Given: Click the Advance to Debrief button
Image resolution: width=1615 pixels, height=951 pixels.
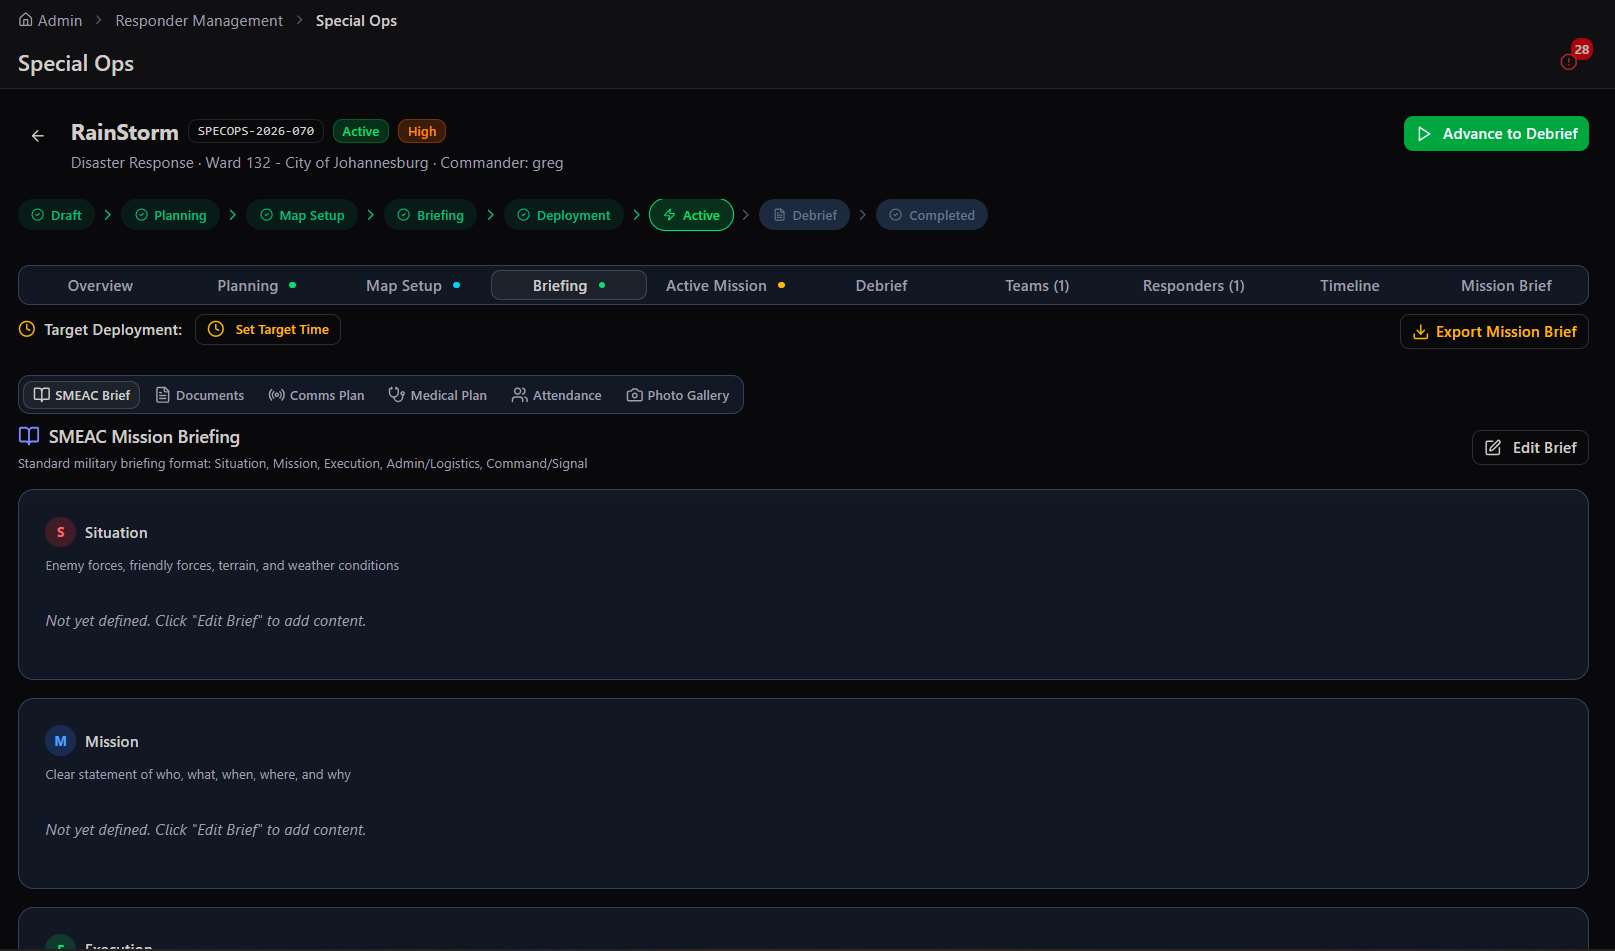Looking at the screenshot, I should click(1496, 134).
